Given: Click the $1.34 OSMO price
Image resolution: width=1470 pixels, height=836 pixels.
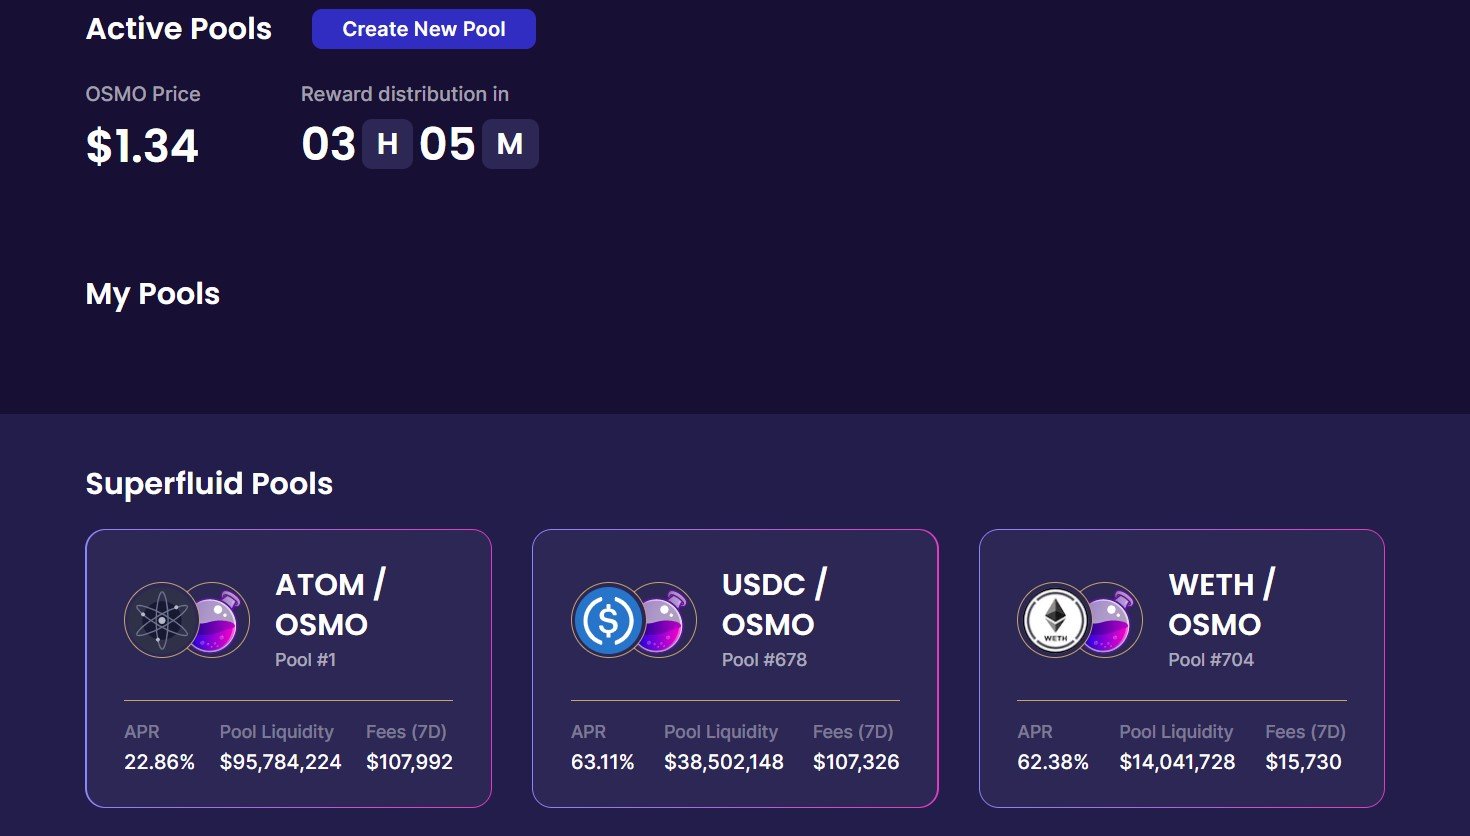Looking at the screenshot, I should pos(142,146).
